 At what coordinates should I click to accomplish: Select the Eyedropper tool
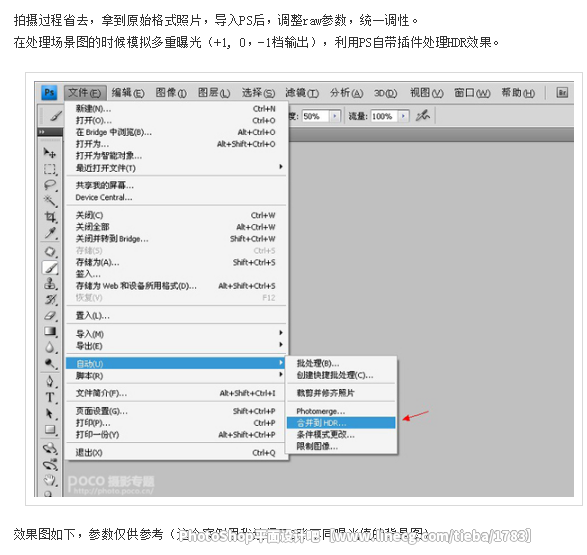tap(50, 233)
